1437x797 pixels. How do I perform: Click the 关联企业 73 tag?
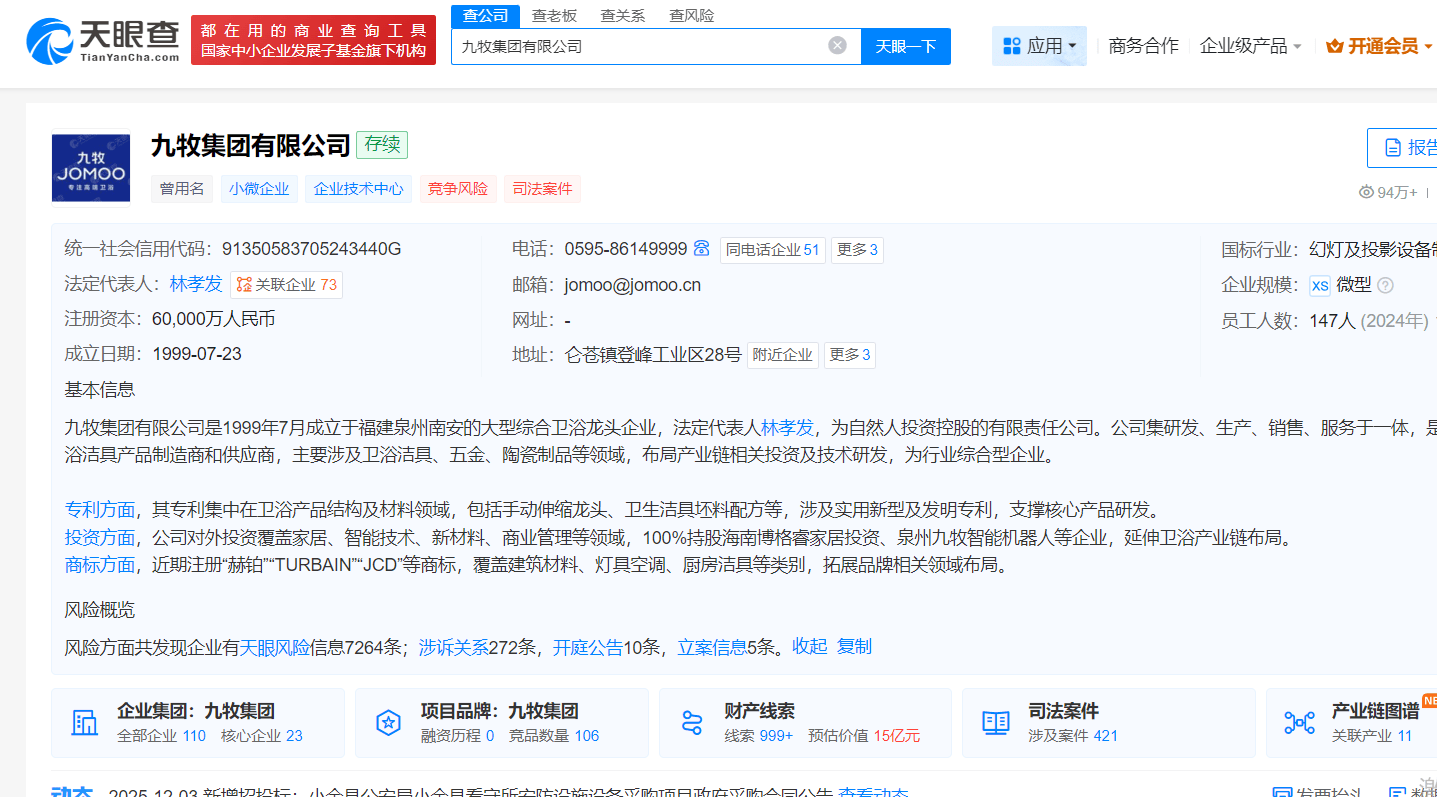(x=286, y=285)
